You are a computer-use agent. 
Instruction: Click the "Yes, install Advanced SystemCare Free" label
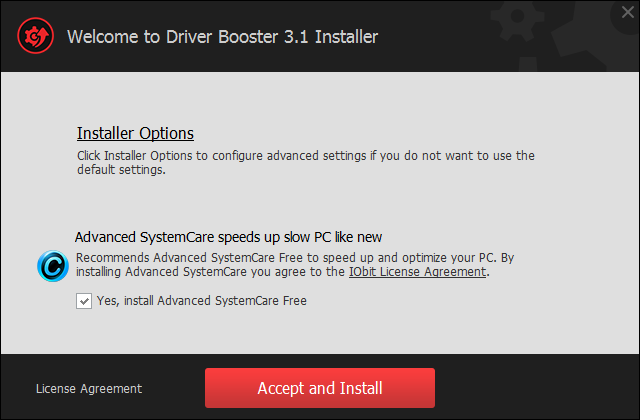[202, 301]
